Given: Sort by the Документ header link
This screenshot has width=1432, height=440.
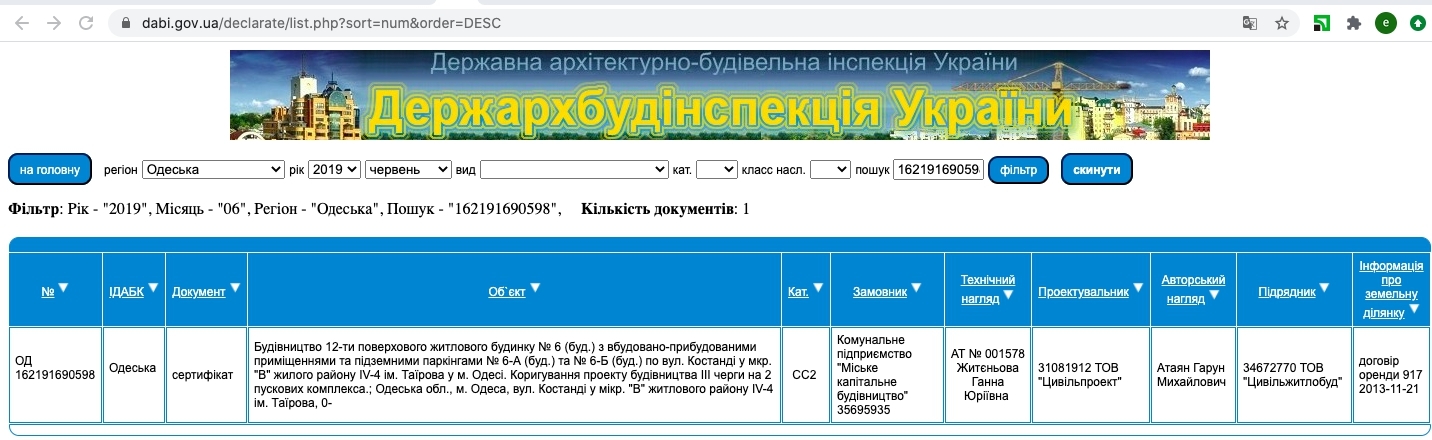Looking at the screenshot, I should [x=199, y=292].
